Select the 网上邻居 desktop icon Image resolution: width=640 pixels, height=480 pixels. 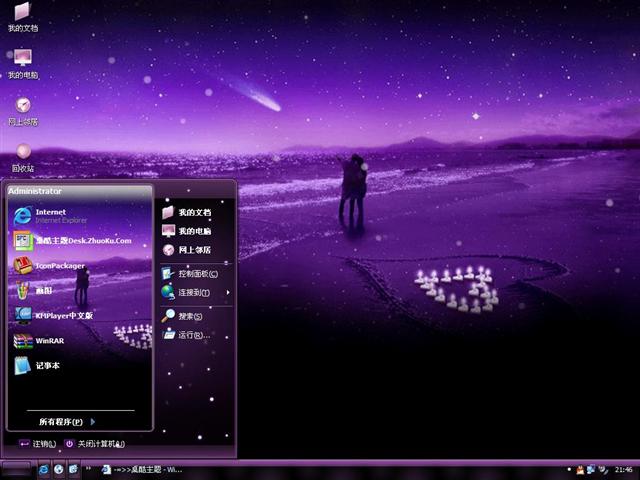click(x=23, y=111)
